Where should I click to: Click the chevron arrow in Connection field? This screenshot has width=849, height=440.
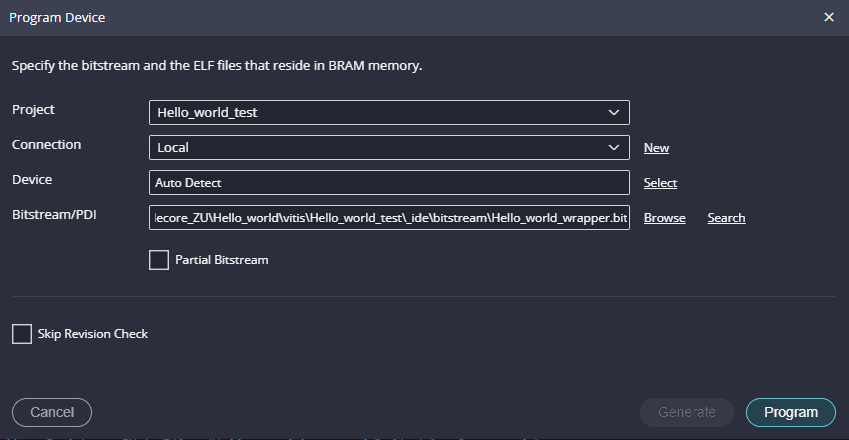[614, 148]
